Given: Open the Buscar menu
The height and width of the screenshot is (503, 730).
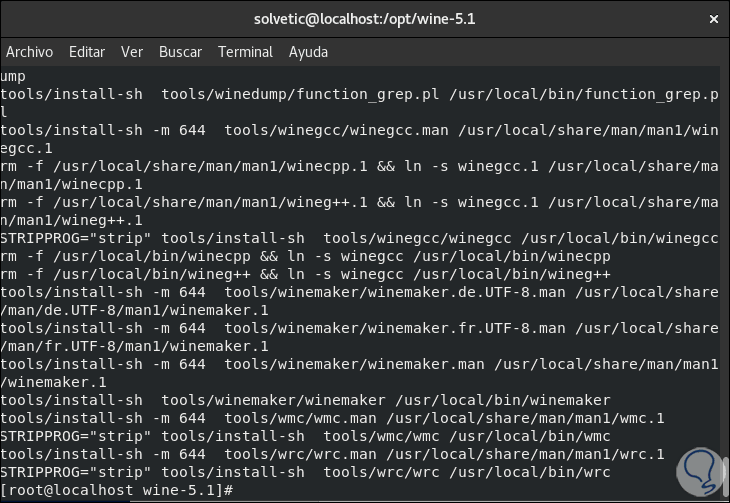Looking at the screenshot, I should click(180, 52).
